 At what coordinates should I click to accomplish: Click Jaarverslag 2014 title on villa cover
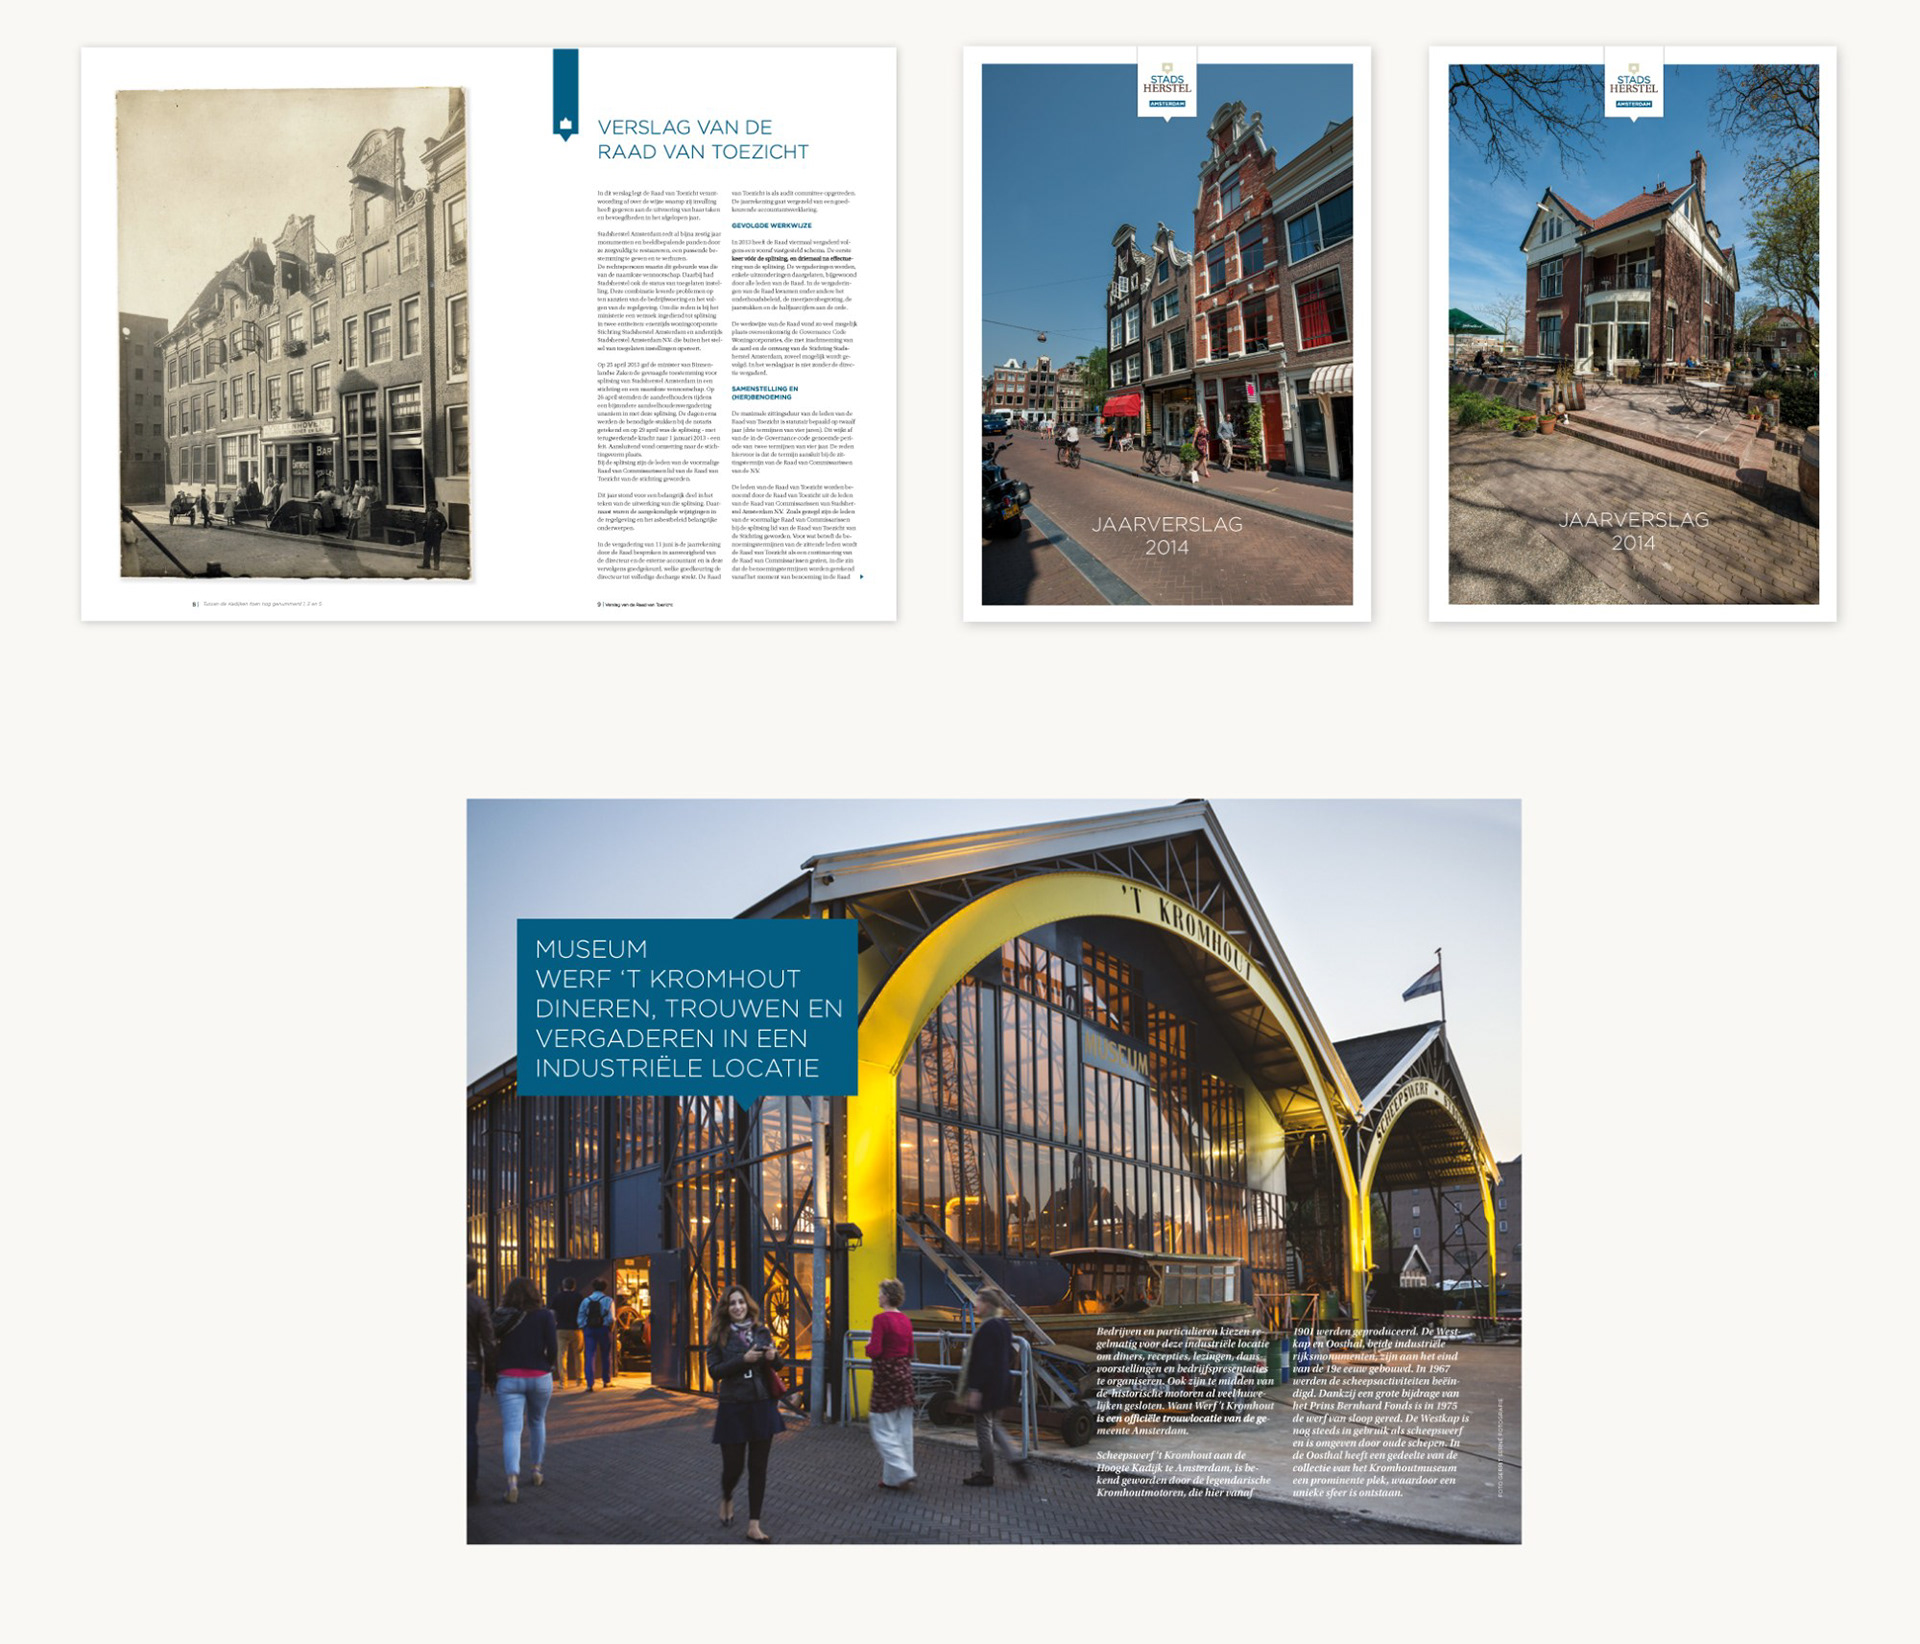1633,531
